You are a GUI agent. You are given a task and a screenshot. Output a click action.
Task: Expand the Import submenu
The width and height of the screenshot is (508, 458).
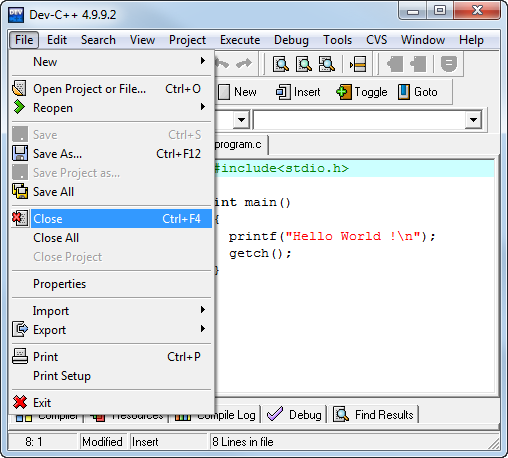(x=112, y=311)
